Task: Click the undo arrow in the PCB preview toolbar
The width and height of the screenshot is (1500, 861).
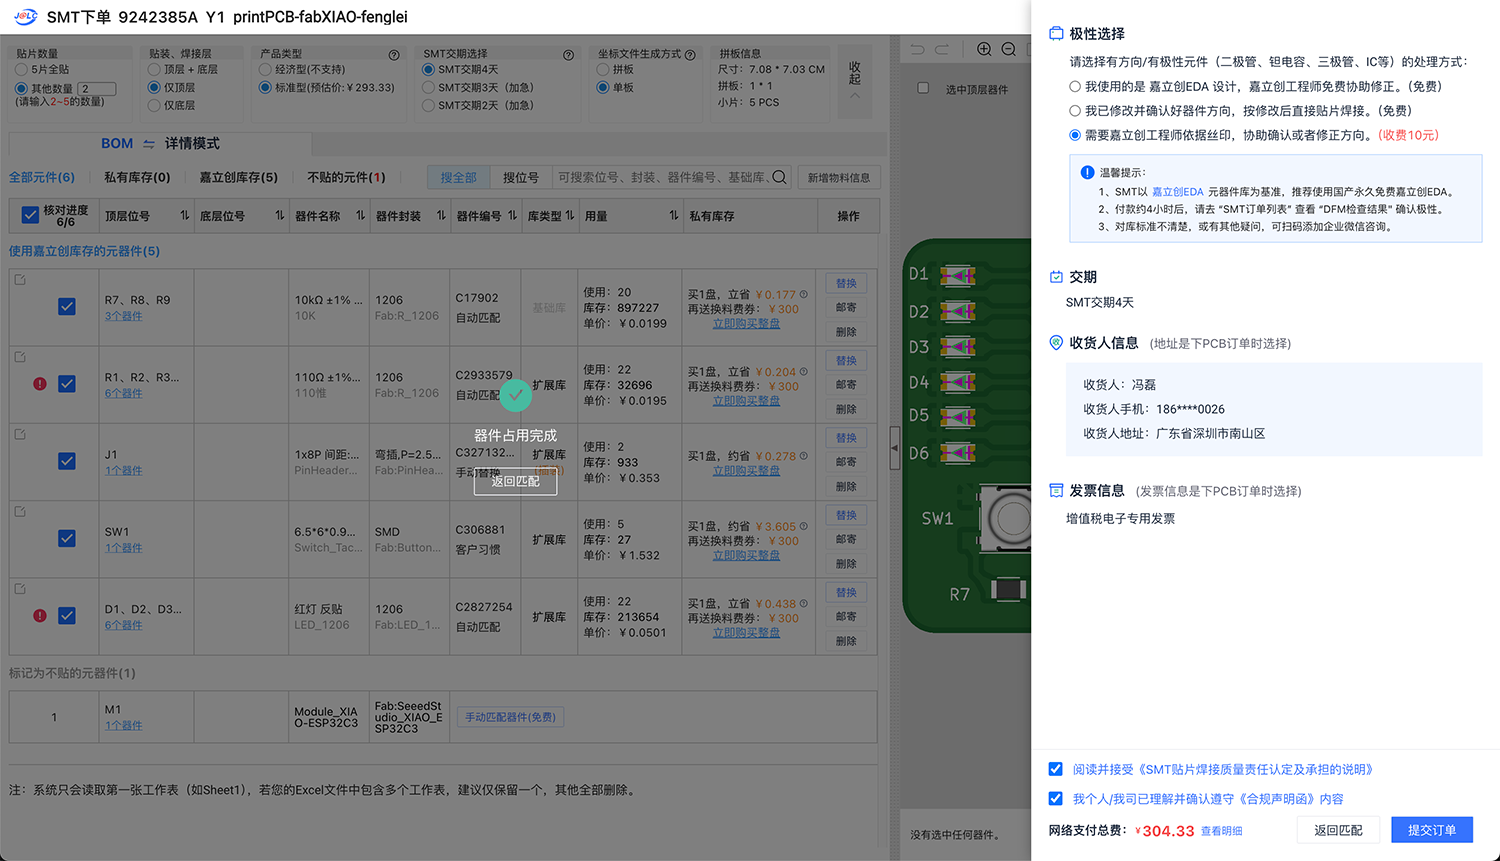Action: (918, 49)
